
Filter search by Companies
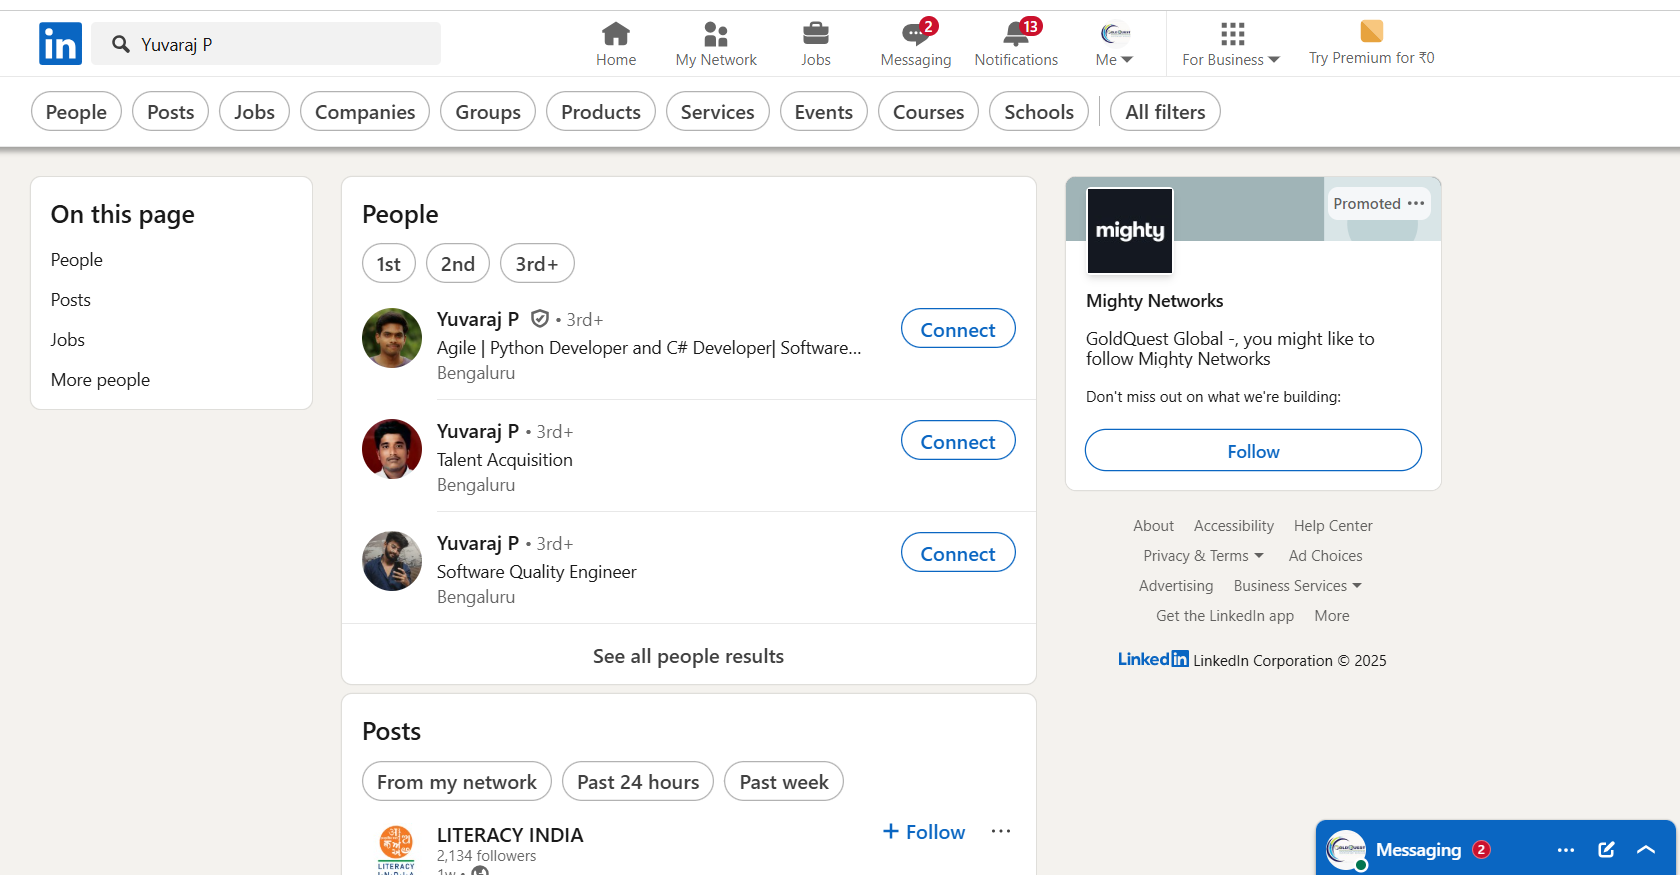tap(365, 112)
